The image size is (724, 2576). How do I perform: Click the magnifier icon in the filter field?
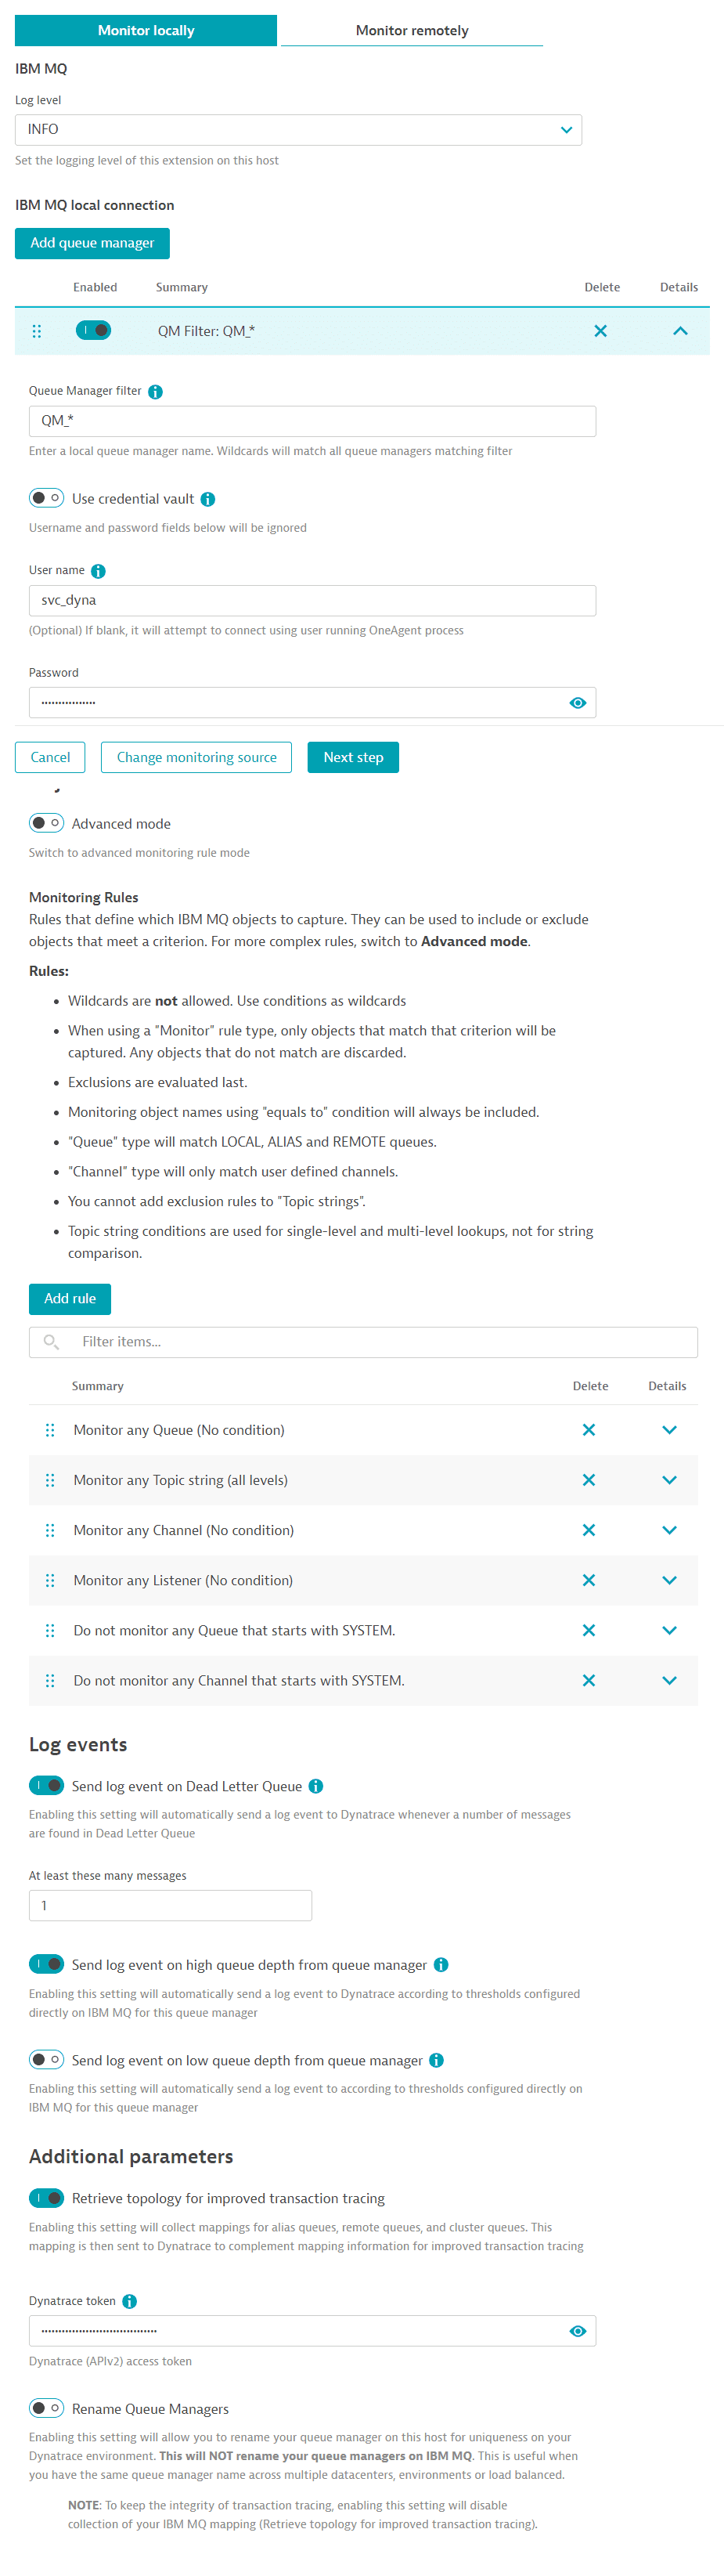50,1342
